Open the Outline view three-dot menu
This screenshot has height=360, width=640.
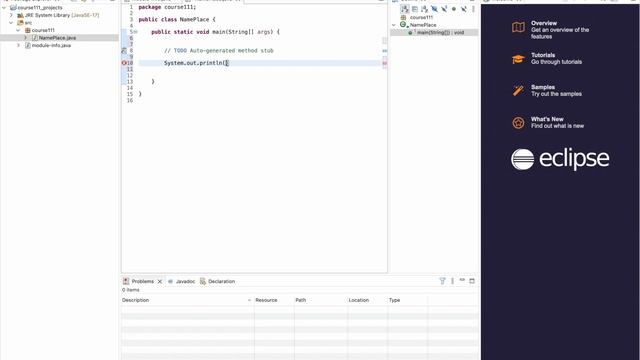click(x=473, y=9)
